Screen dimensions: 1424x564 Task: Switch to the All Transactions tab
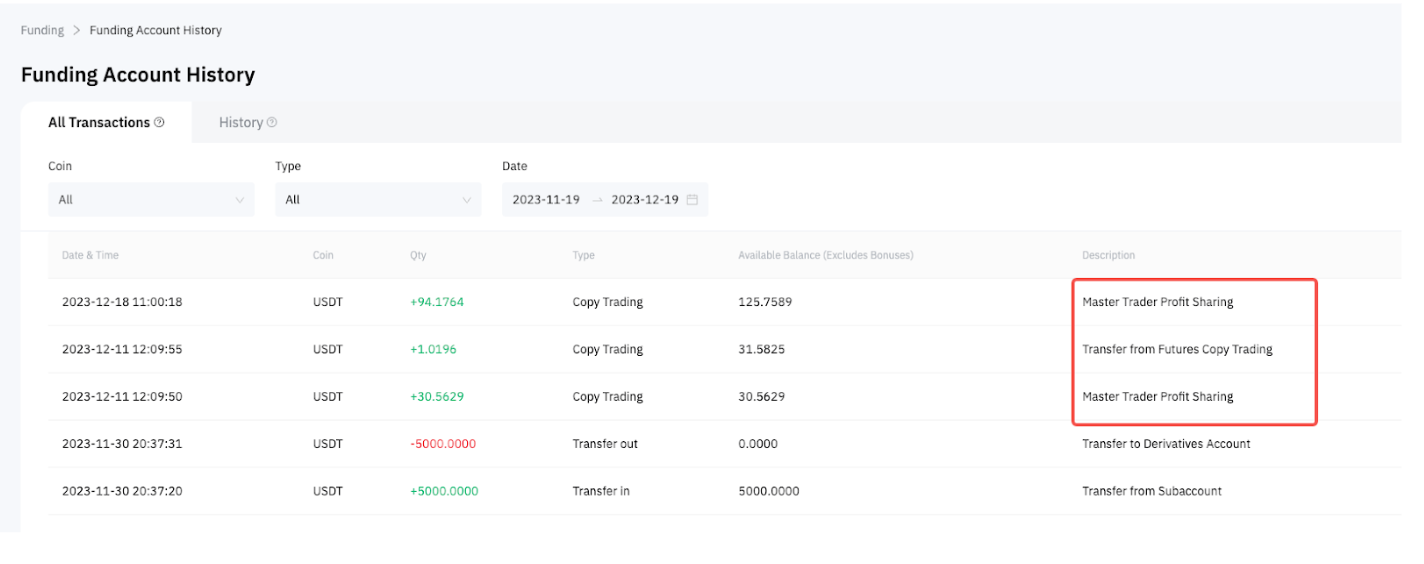click(99, 123)
